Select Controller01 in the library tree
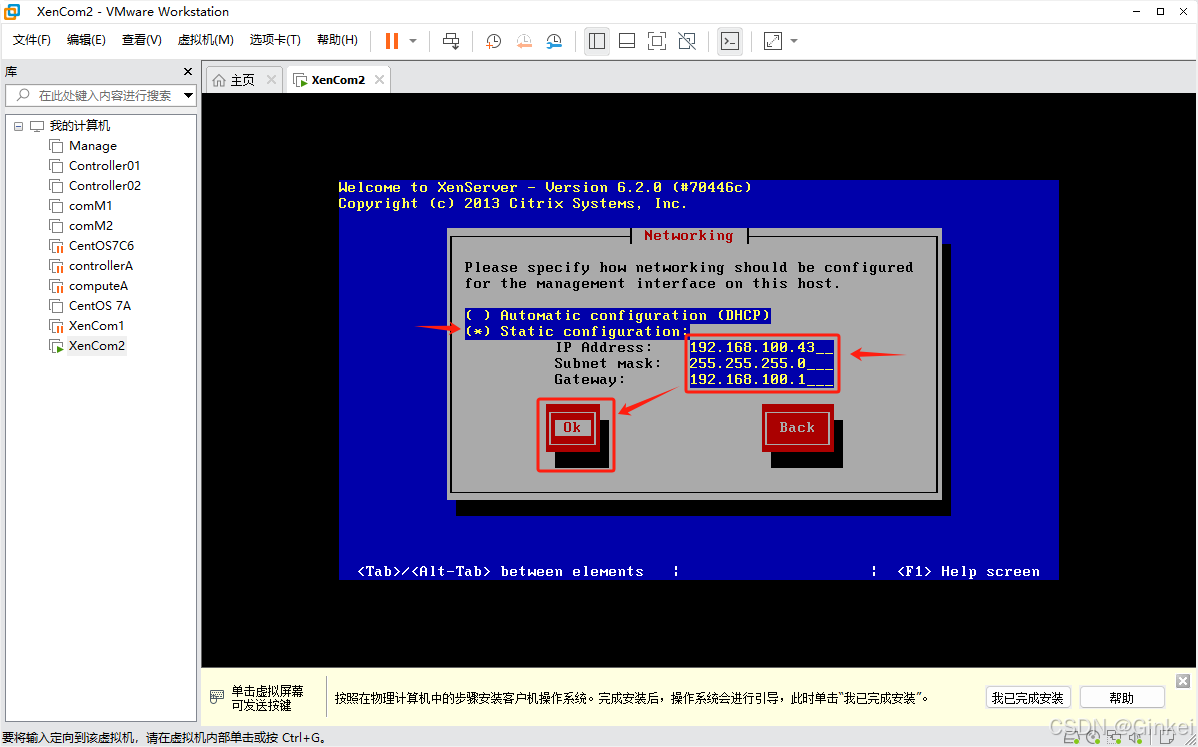This screenshot has height=747, width=1198. tap(104, 166)
